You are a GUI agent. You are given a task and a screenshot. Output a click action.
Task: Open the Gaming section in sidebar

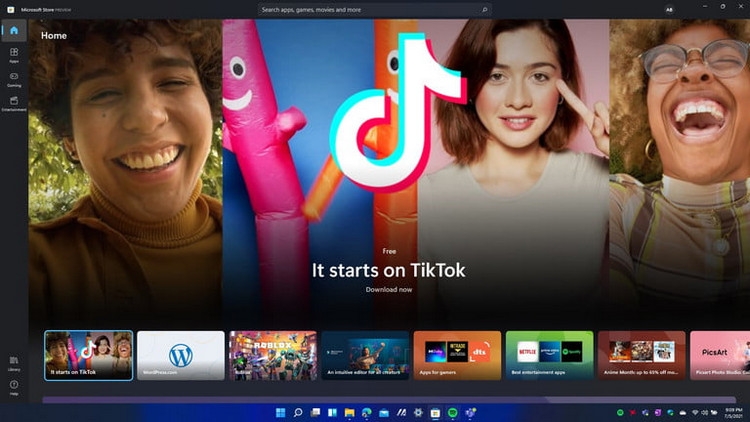tap(14, 79)
